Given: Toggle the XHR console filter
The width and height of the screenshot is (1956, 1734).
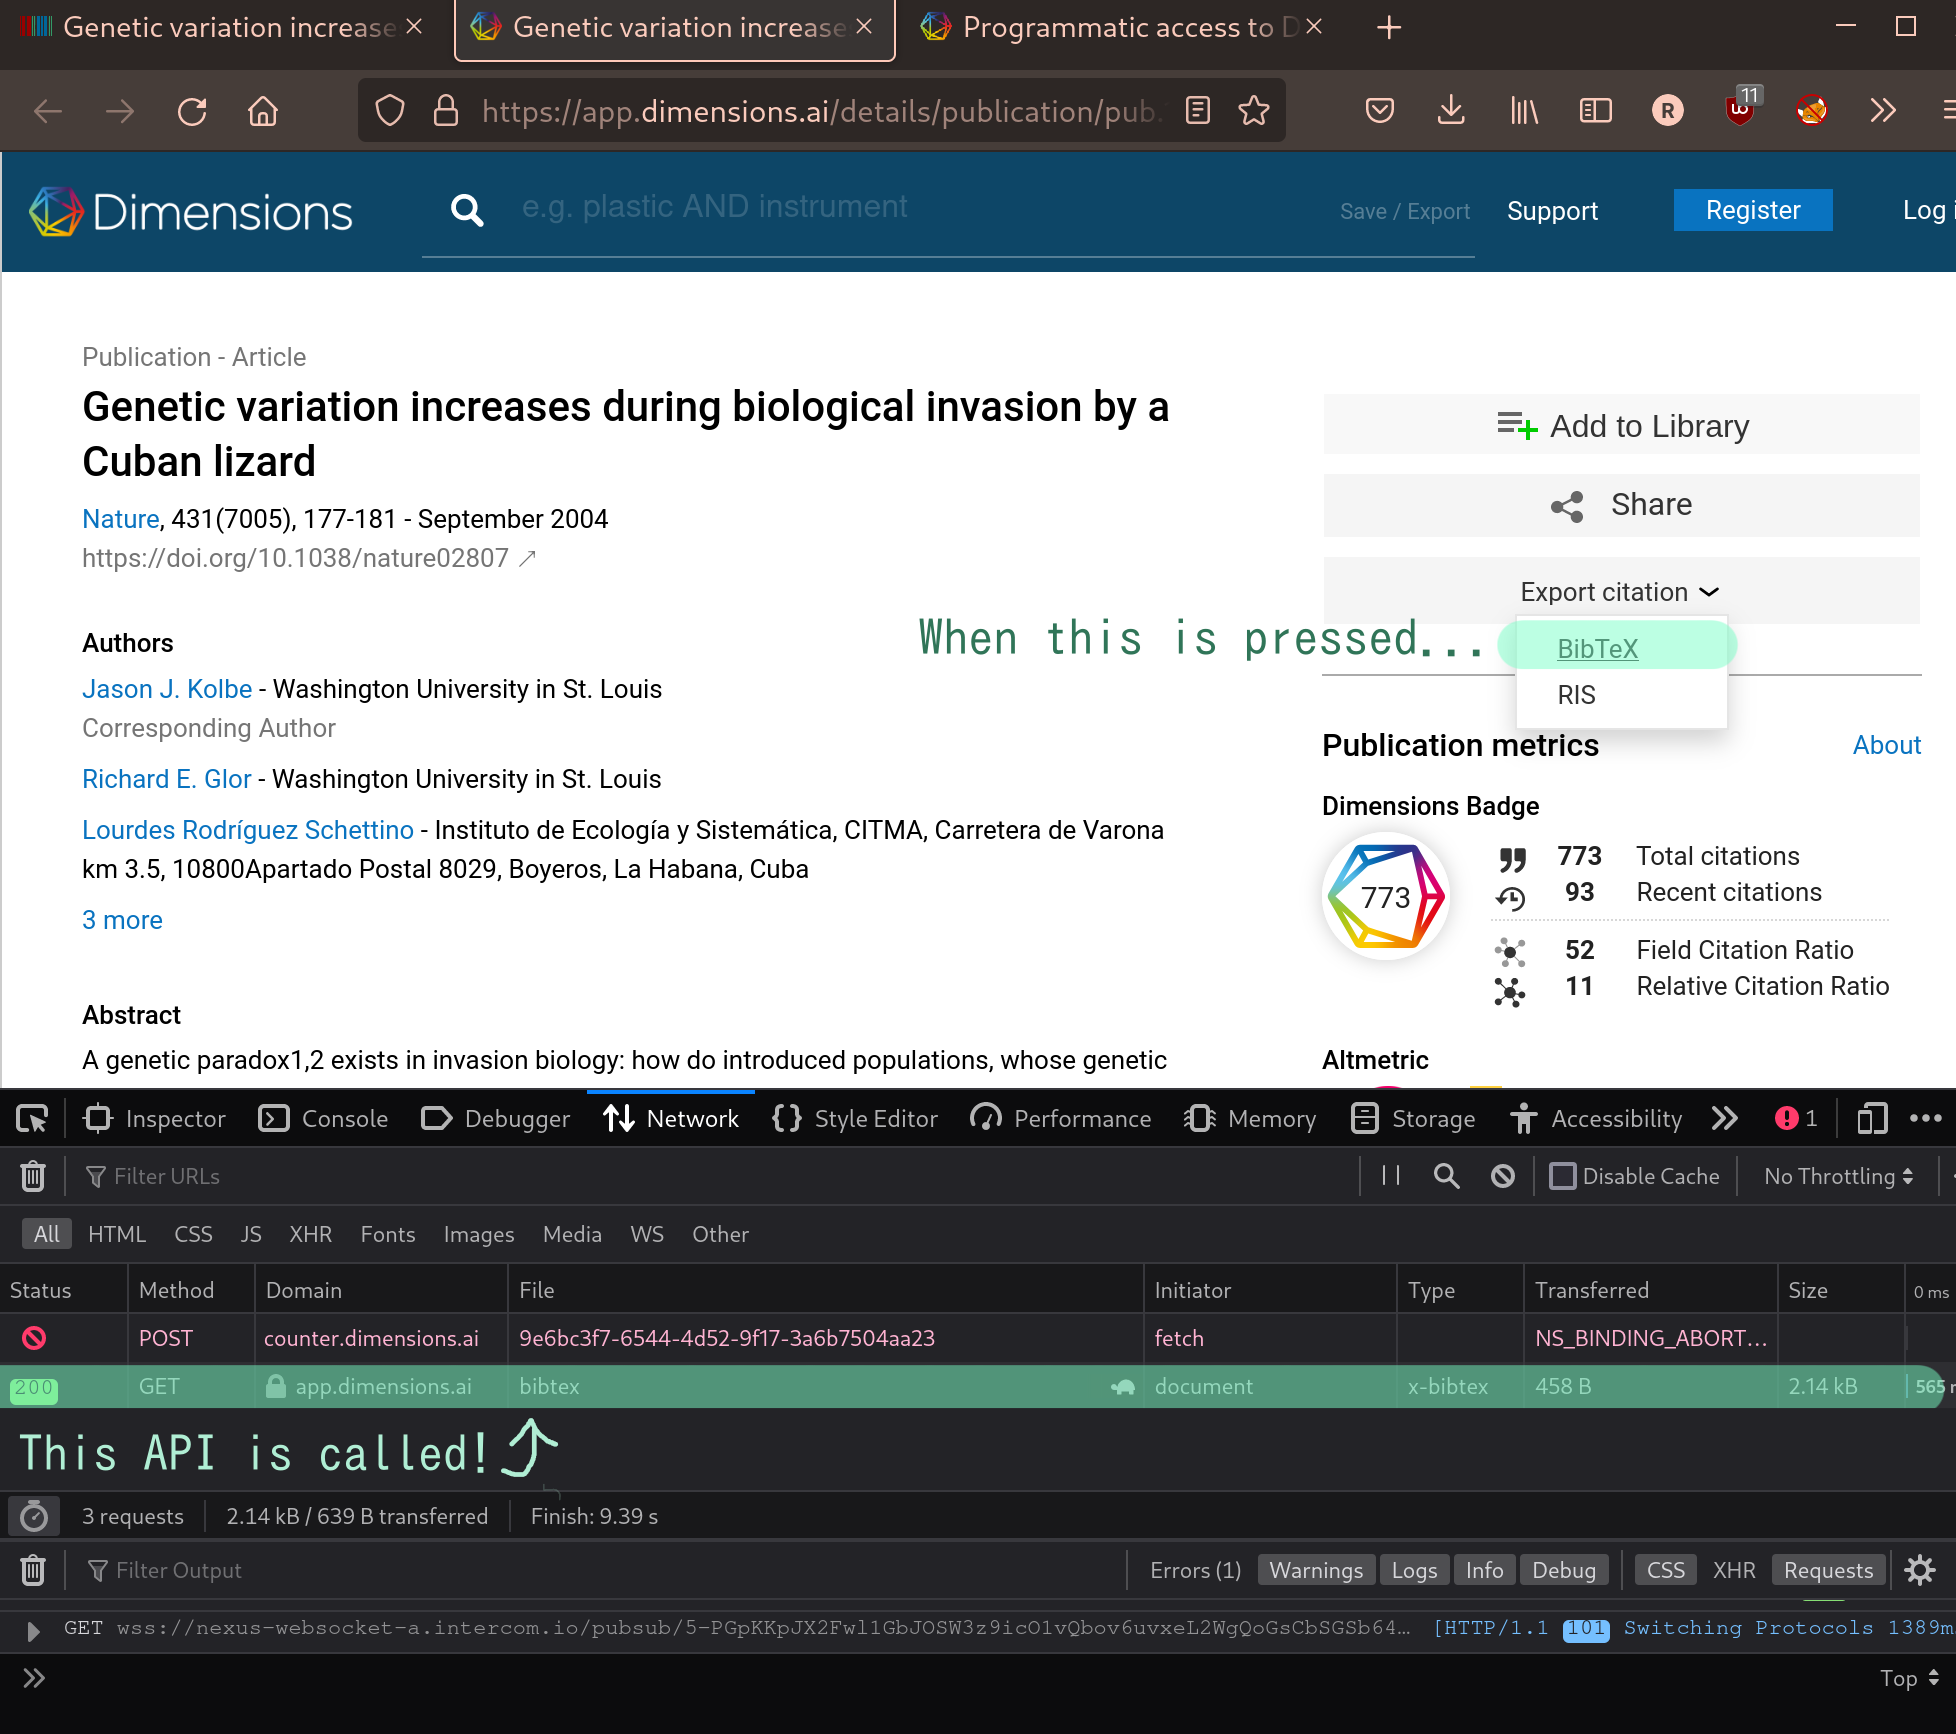Looking at the screenshot, I should [1734, 1571].
